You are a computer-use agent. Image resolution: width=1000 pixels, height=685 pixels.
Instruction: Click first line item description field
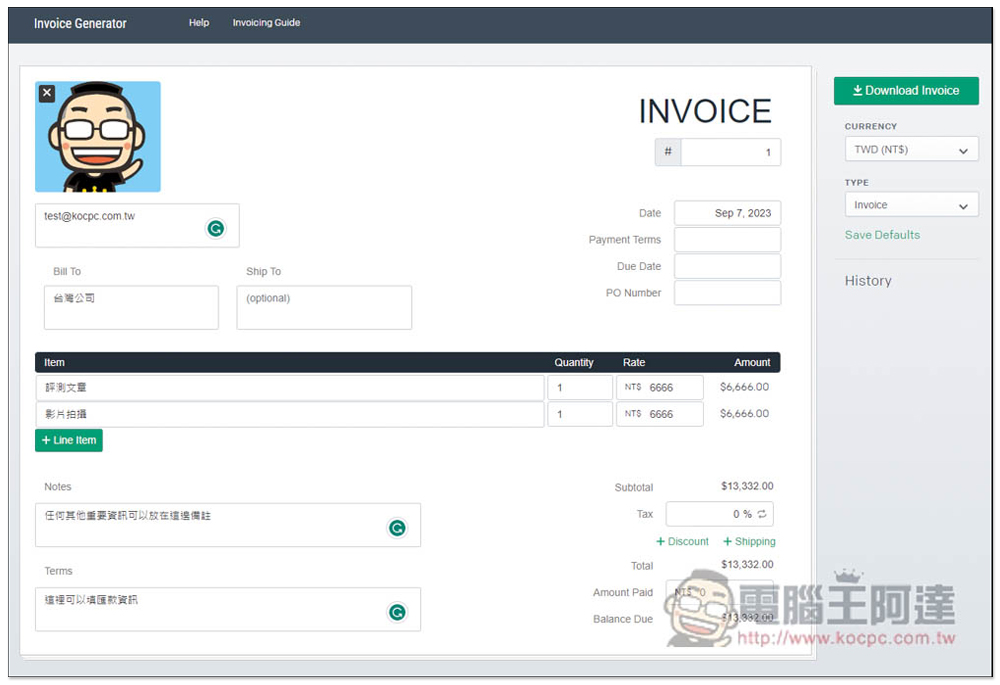(x=290, y=388)
